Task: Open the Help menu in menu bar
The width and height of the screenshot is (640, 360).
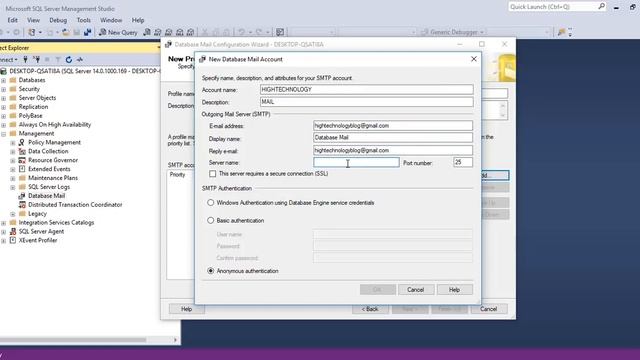Action: pos(138,20)
